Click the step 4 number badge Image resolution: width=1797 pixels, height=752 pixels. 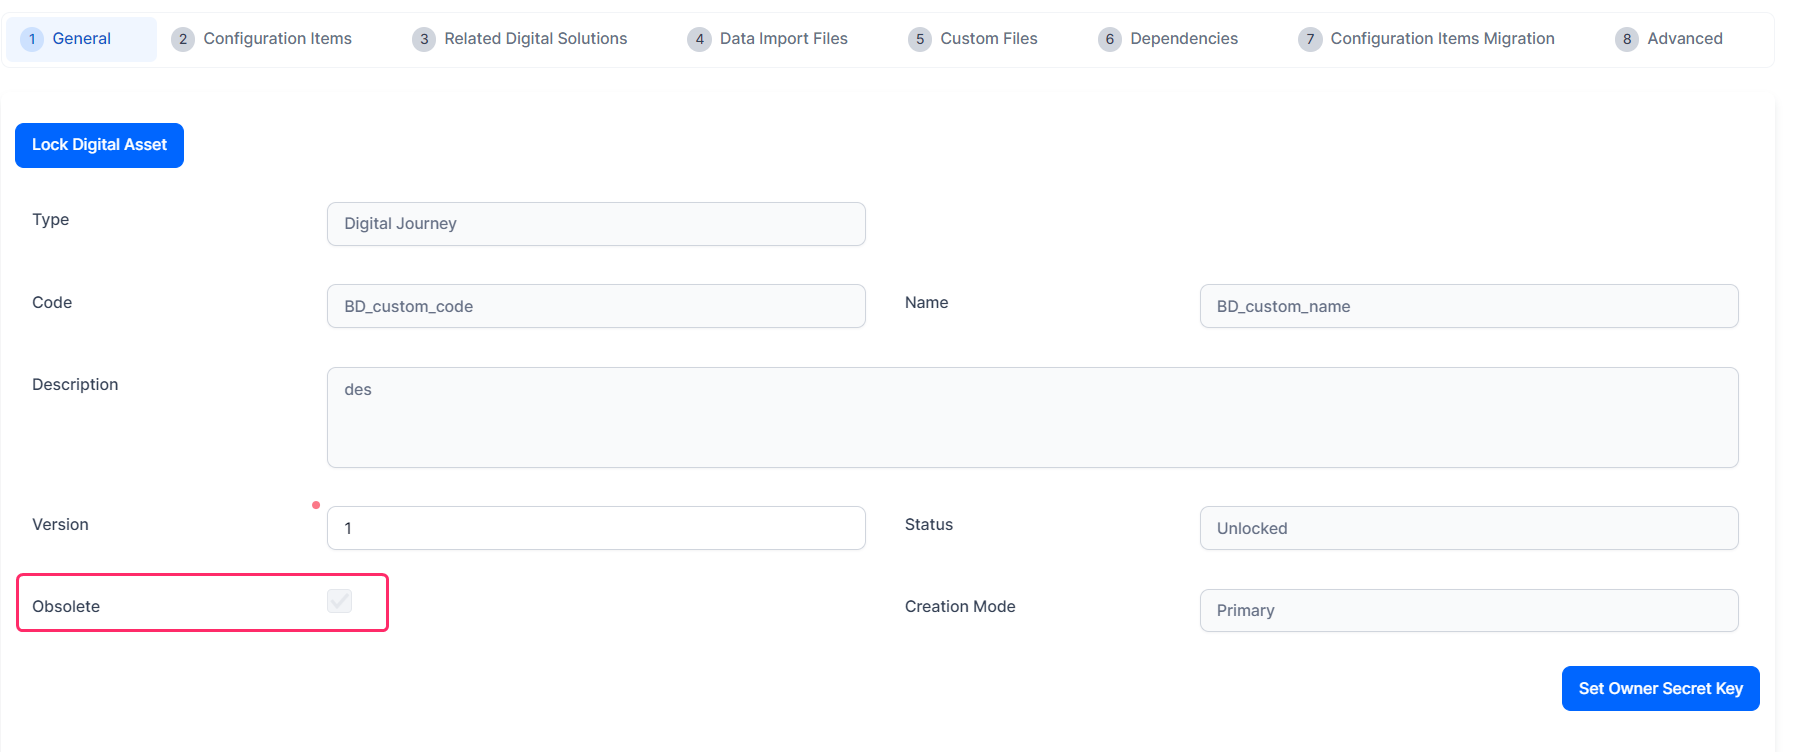tap(699, 39)
